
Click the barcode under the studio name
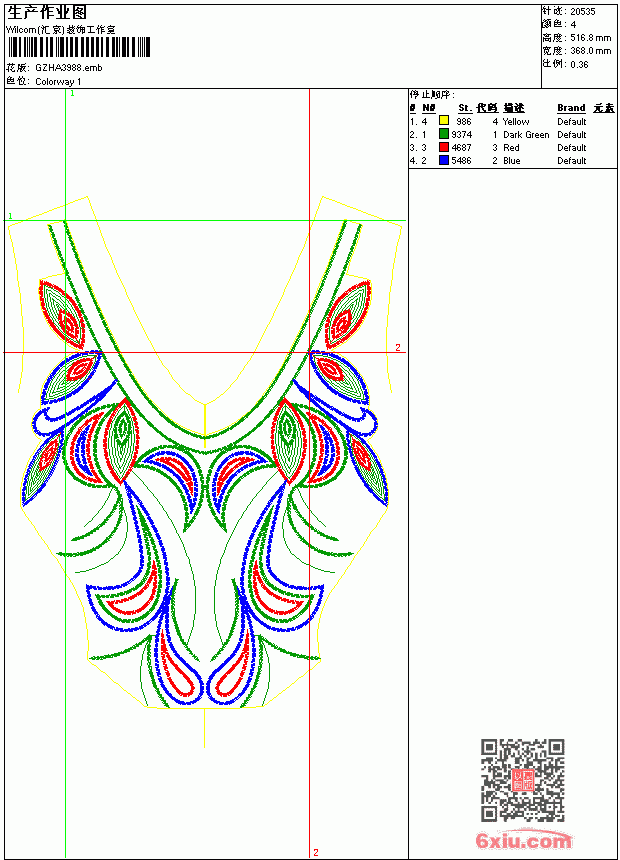[x=78, y=47]
